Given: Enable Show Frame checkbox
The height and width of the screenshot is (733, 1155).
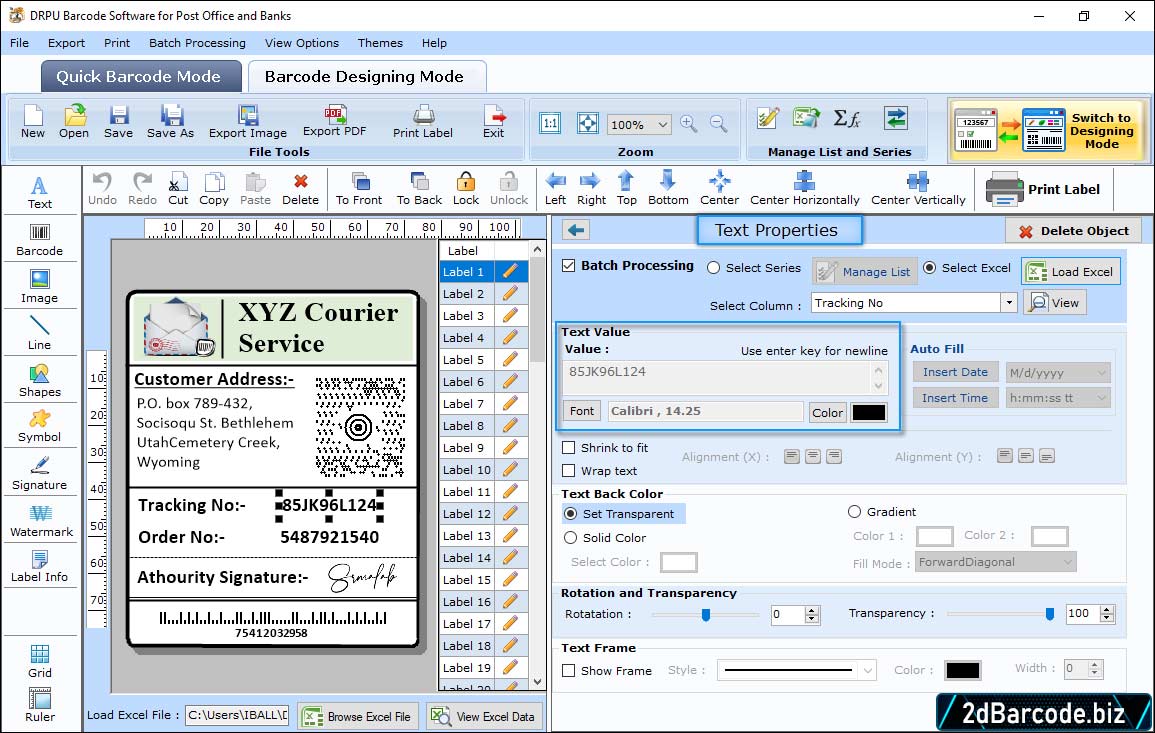Looking at the screenshot, I should pos(569,671).
